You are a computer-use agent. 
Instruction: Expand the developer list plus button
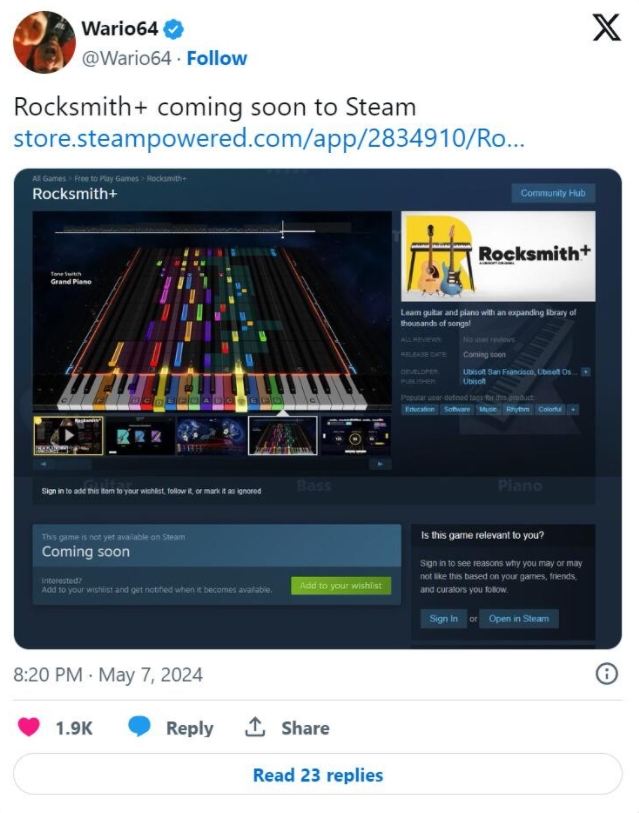(586, 372)
